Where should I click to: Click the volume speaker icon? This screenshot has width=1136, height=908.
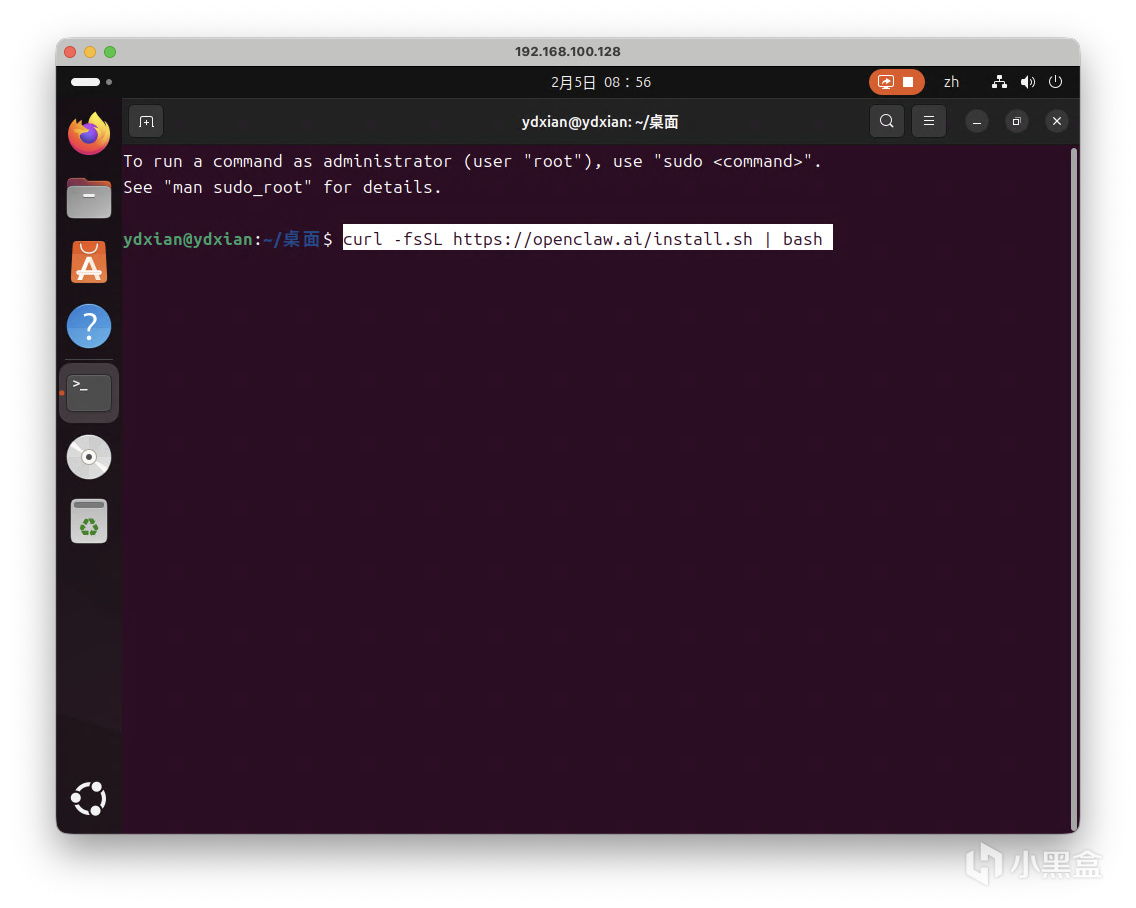point(1027,82)
